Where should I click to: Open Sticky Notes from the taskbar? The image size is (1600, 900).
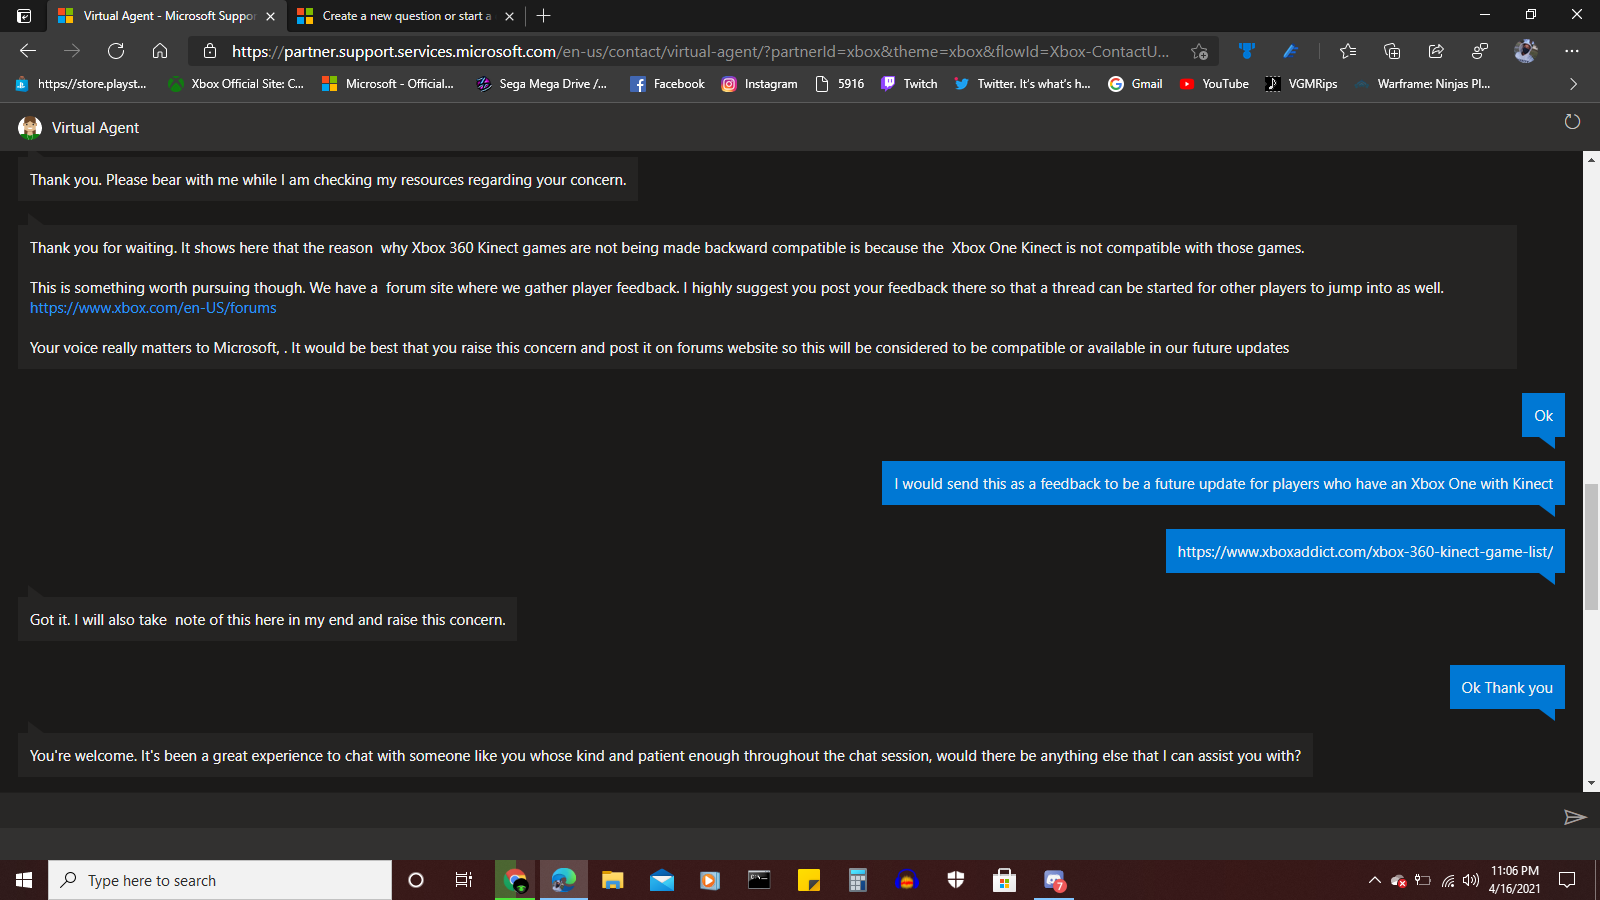point(808,880)
